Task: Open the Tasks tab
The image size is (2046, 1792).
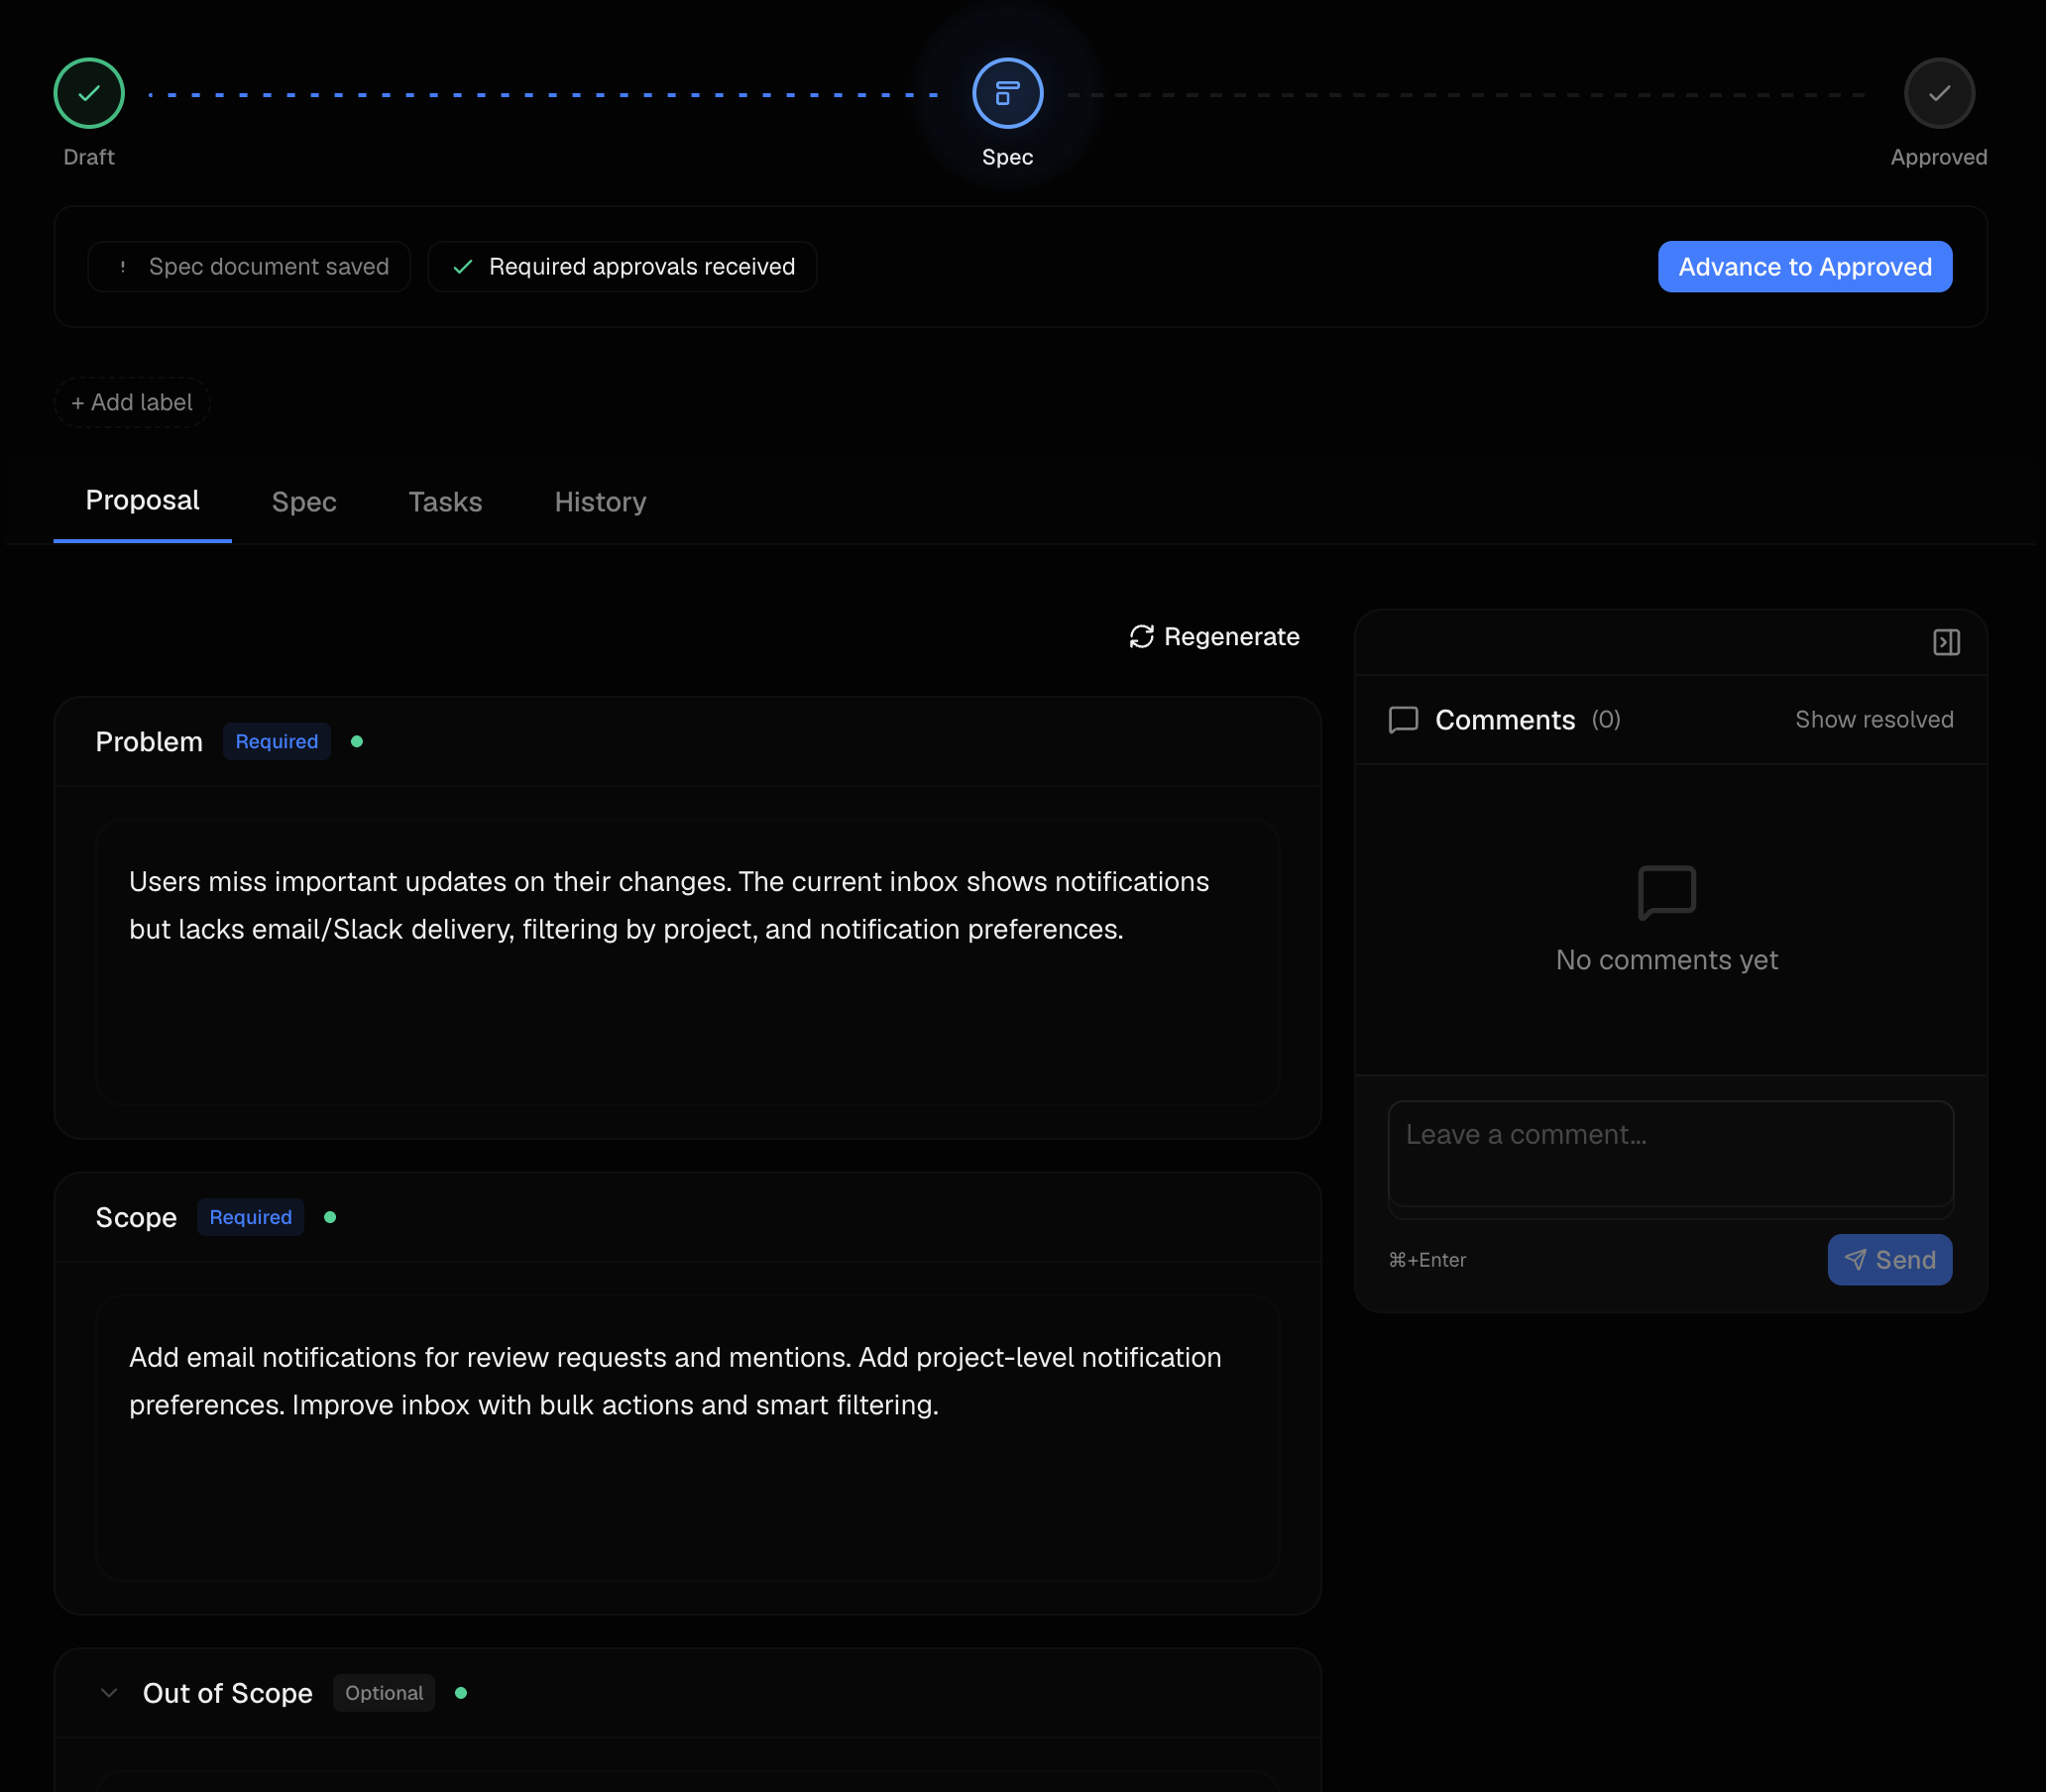Action: pyautogui.click(x=445, y=502)
